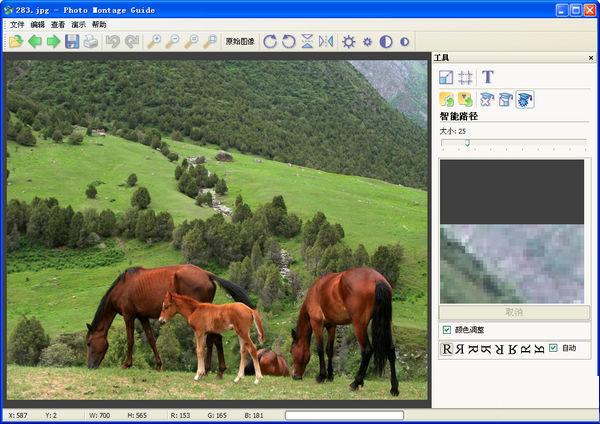The height and width of the screenshot is (424, 600).
Task: Rotate image clockwise
Action: [x=270, y=41]
